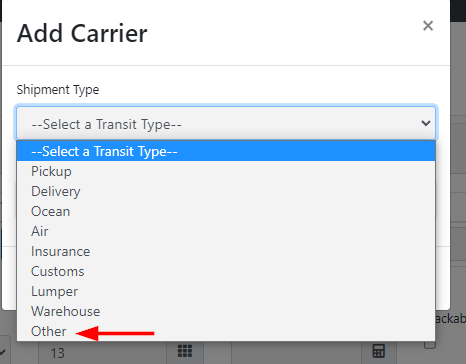Select the Delivery transit type
The width and height of the screenshot is (466, 364).
(226, 191)
